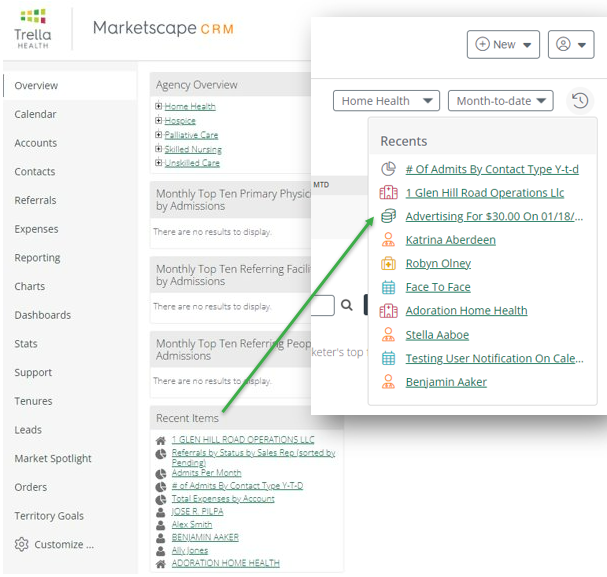Click building icon beside Adoration Home Health
The width and height of the screenshot is (607, 577).
click(x=388, y=311)
